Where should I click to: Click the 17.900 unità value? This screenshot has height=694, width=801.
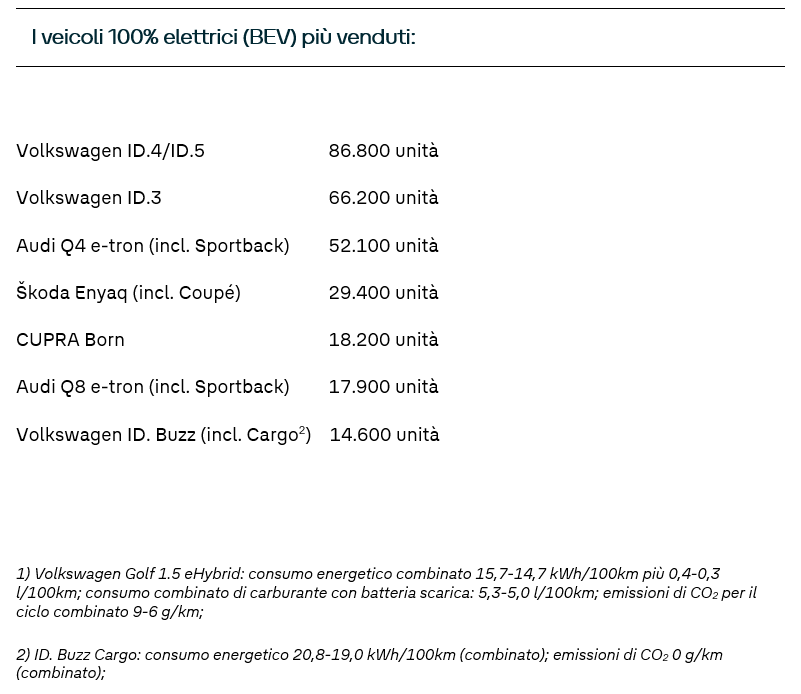tap(383, 387)
